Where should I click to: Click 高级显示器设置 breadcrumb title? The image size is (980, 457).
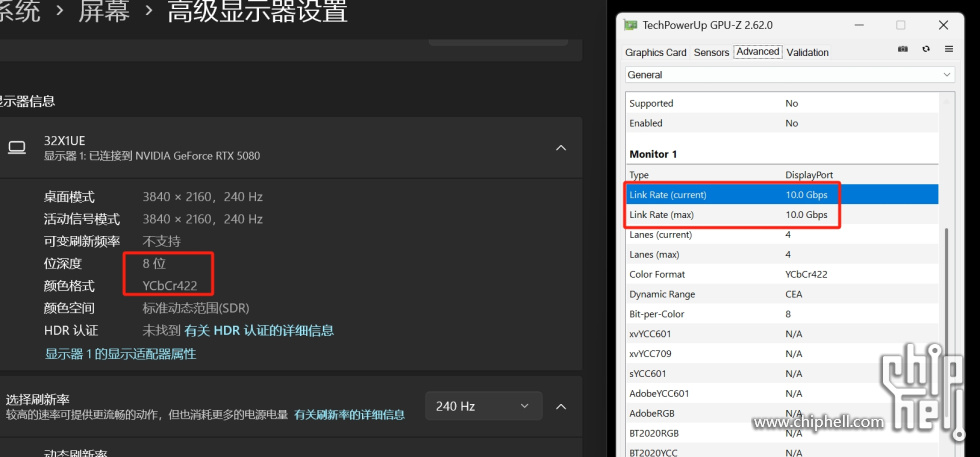pos(257,12)
